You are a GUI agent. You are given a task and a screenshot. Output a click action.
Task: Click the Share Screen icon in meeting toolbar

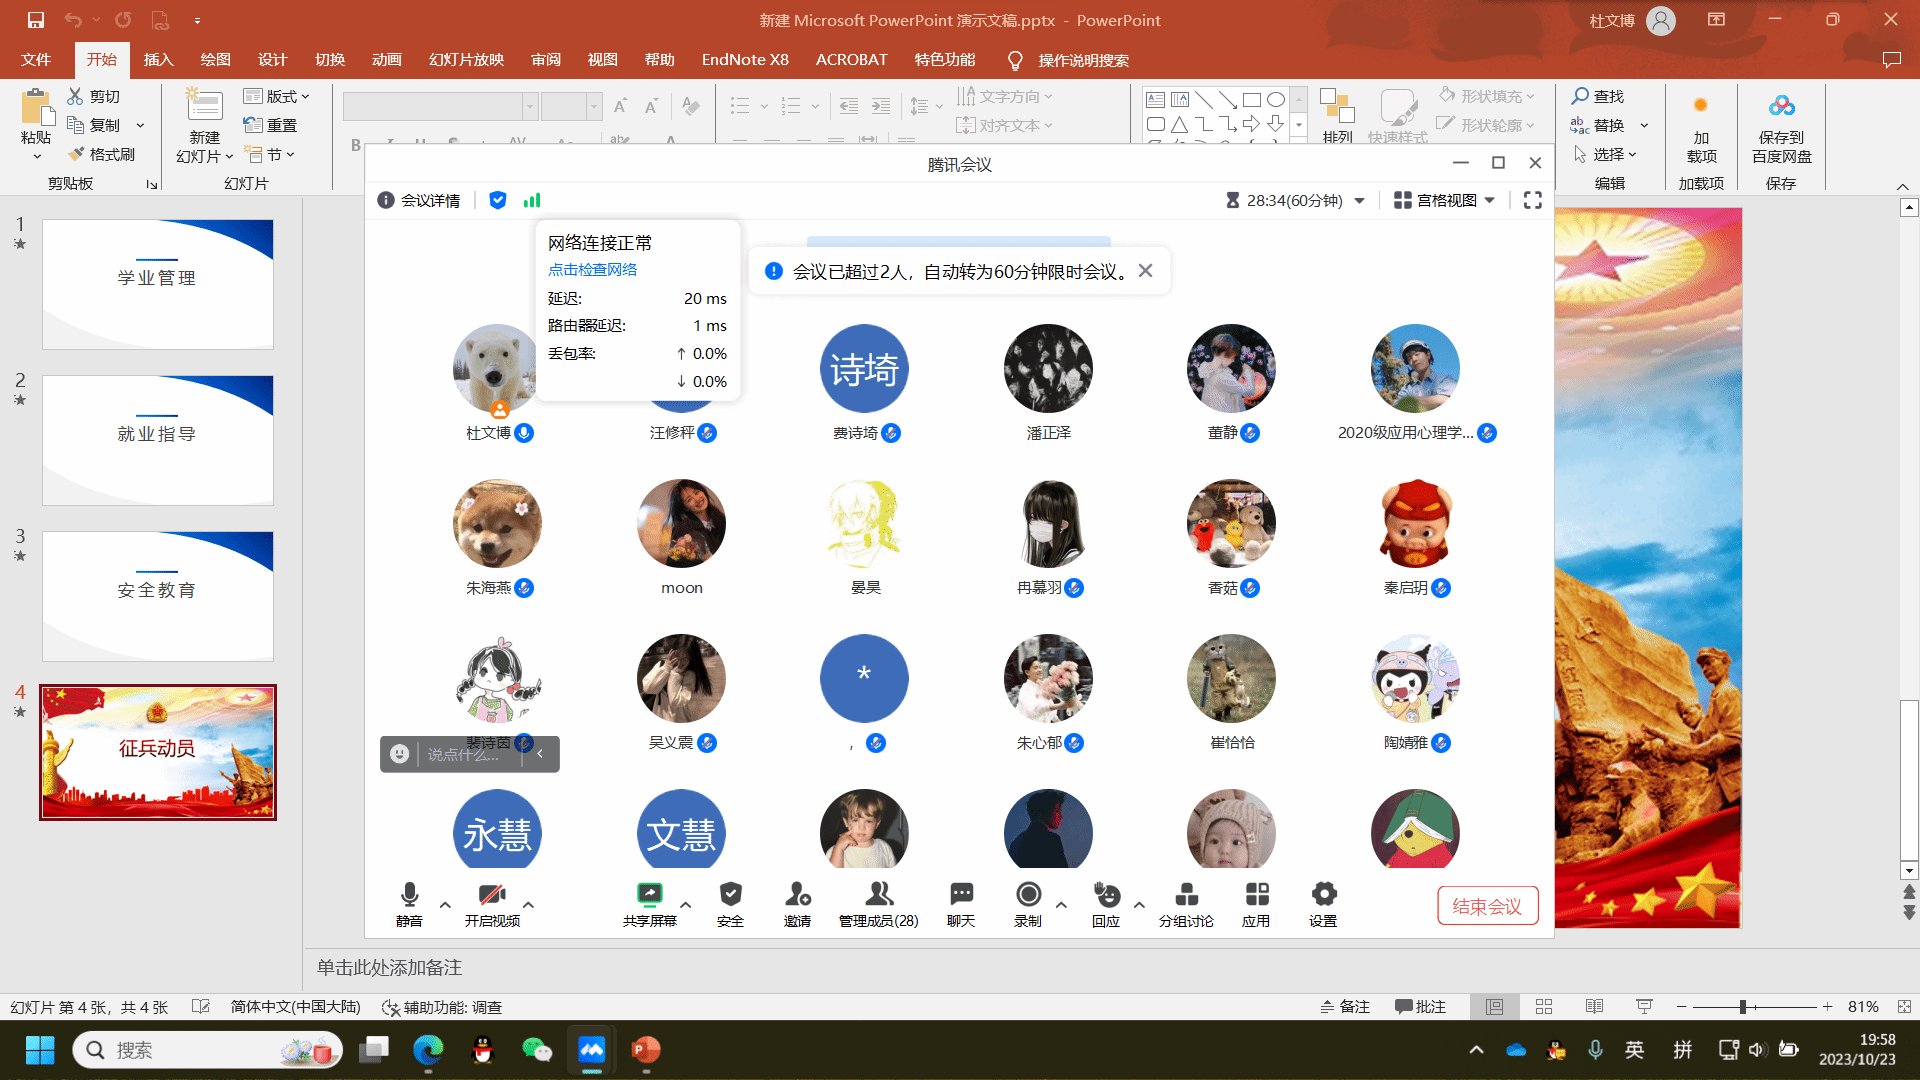click(x=649, y=895)
